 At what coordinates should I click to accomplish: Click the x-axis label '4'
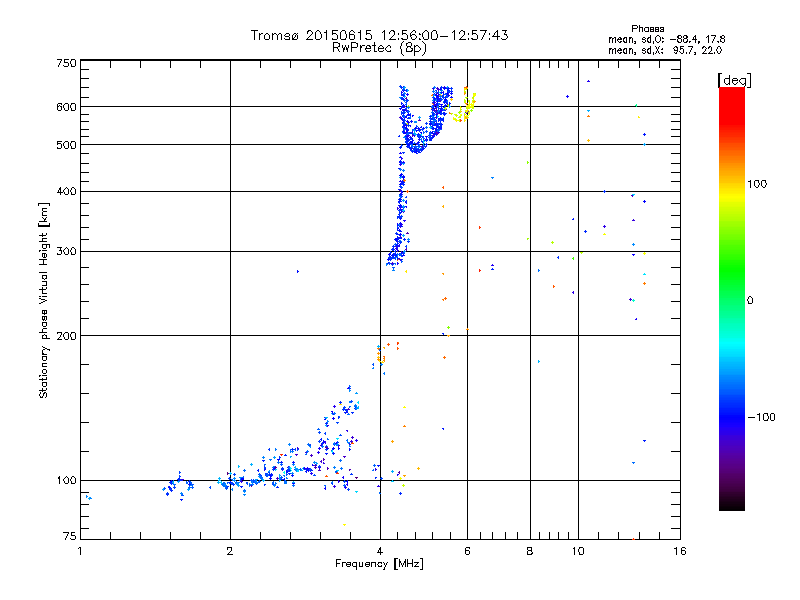(380, 551)
